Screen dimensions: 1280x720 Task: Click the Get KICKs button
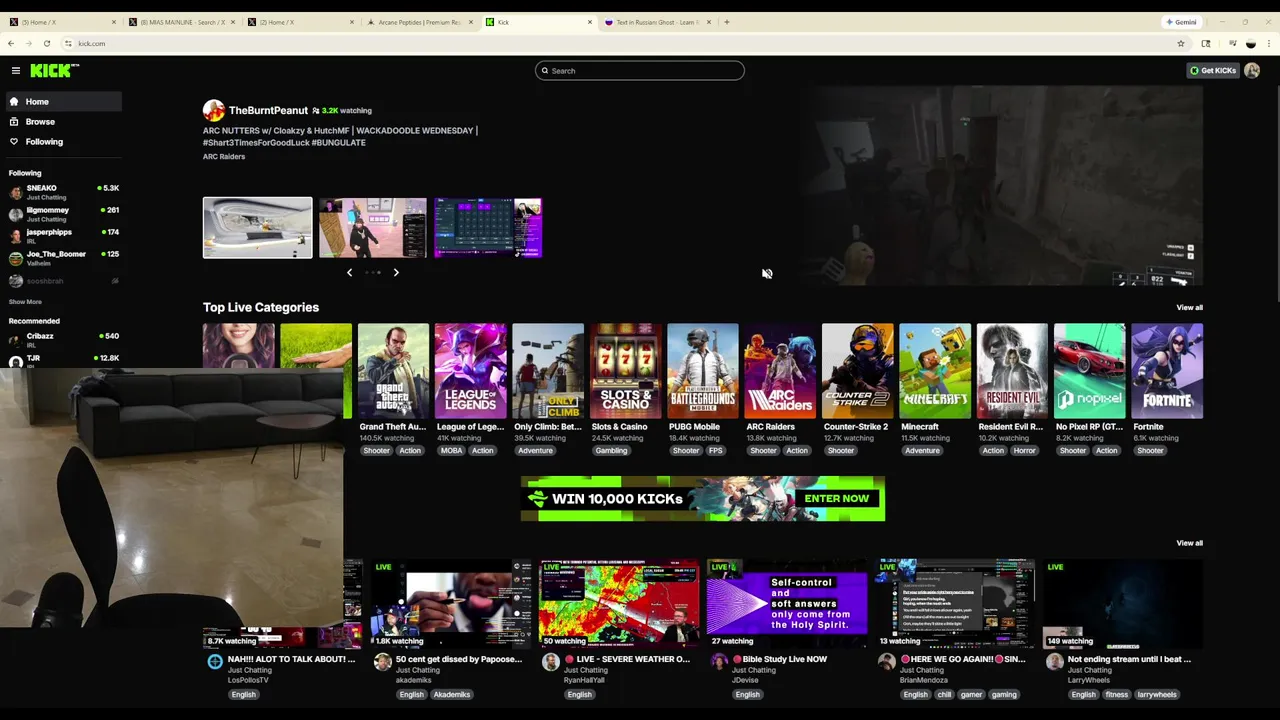pyautogui.click(x=1213, y=70)
